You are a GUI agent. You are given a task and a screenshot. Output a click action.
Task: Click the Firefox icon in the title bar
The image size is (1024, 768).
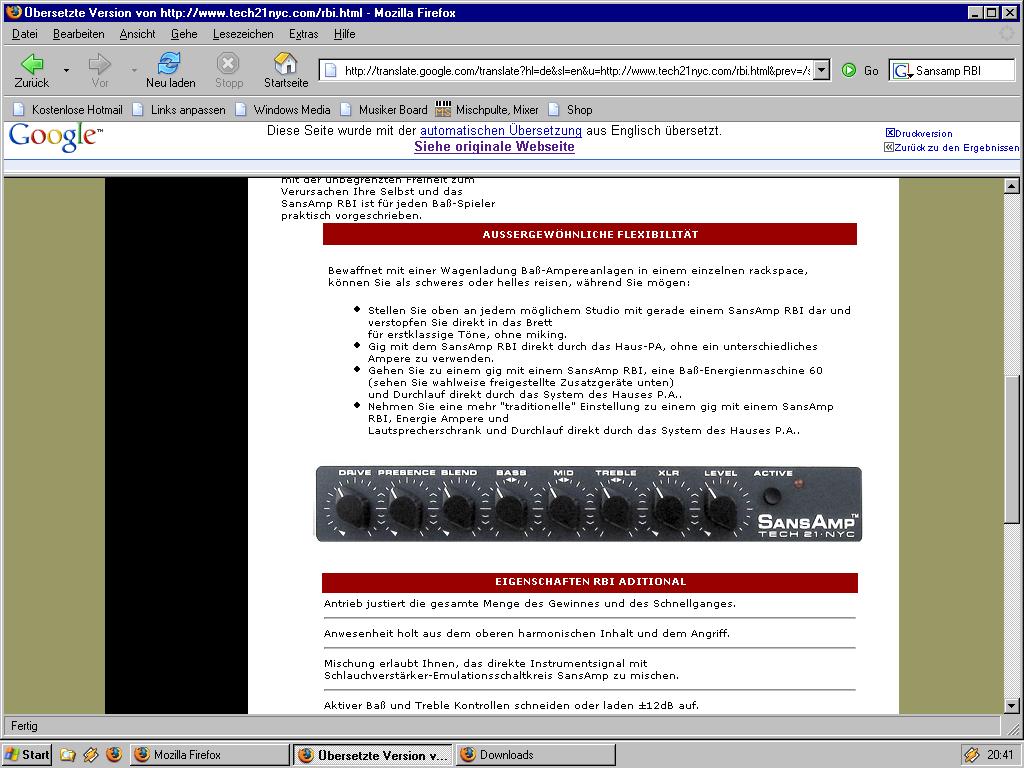13,12
